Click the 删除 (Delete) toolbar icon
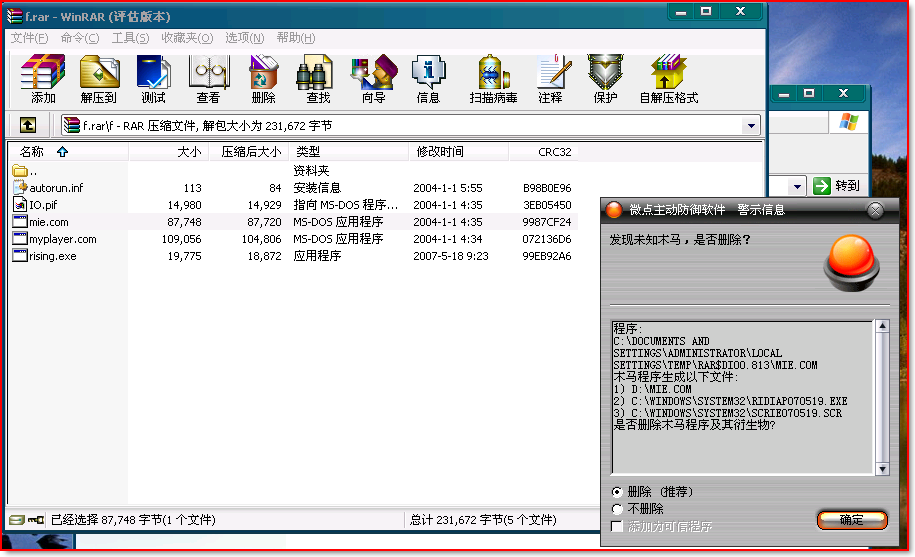This screenshot has width=915, height=557. (x=263, y=72)
